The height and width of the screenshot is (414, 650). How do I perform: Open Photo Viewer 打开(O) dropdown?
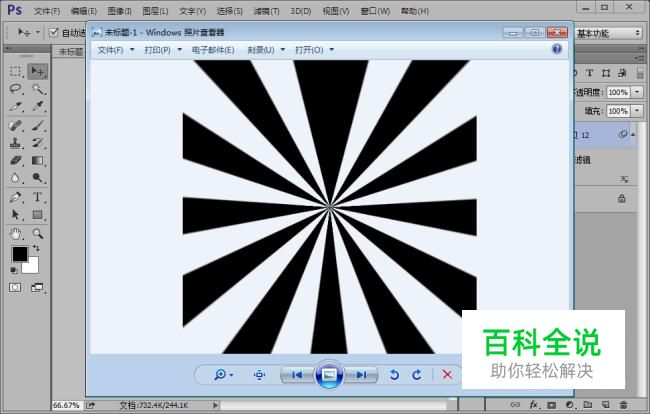(314, 50)
